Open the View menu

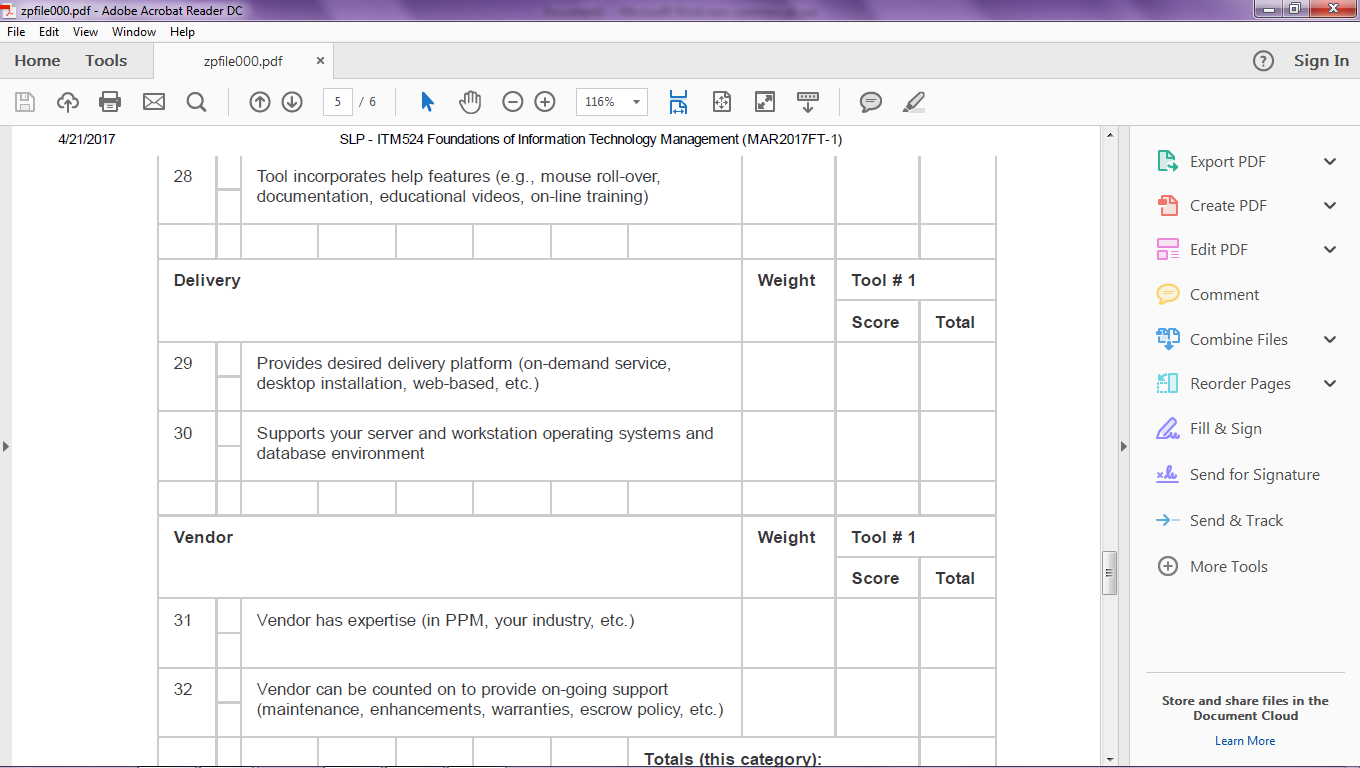pos(86,31)
